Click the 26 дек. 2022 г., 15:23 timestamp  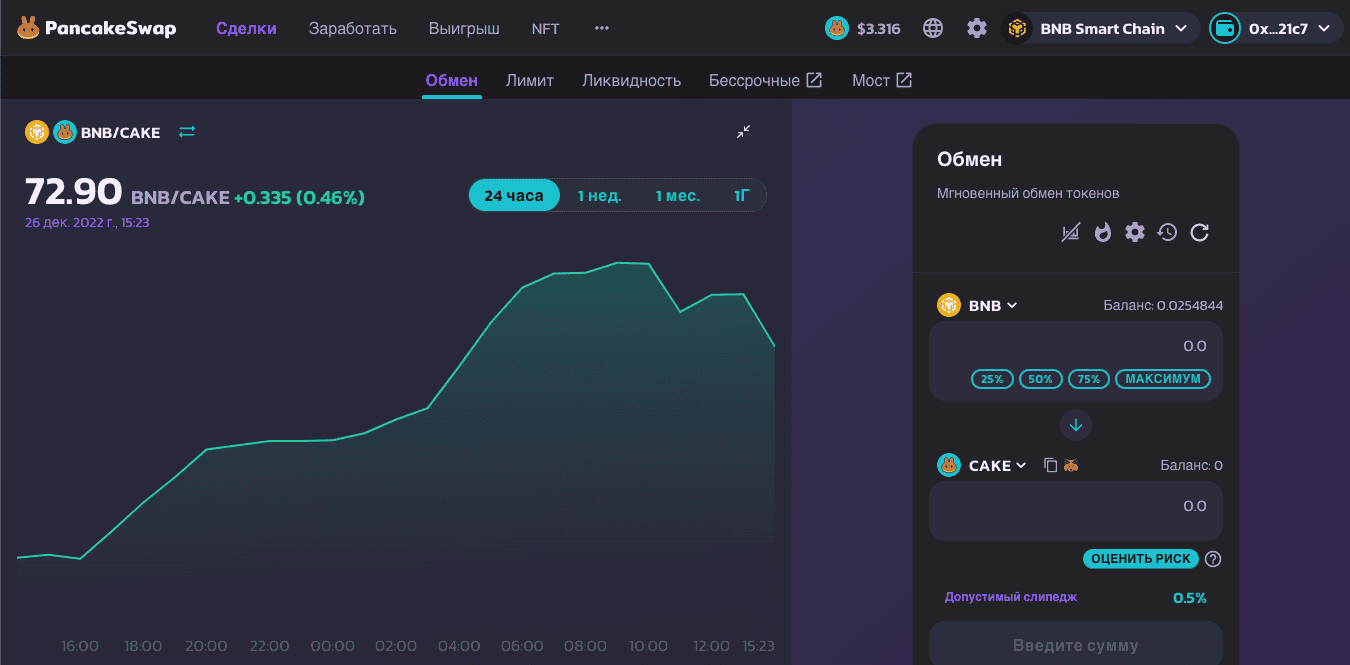[87, 222]
